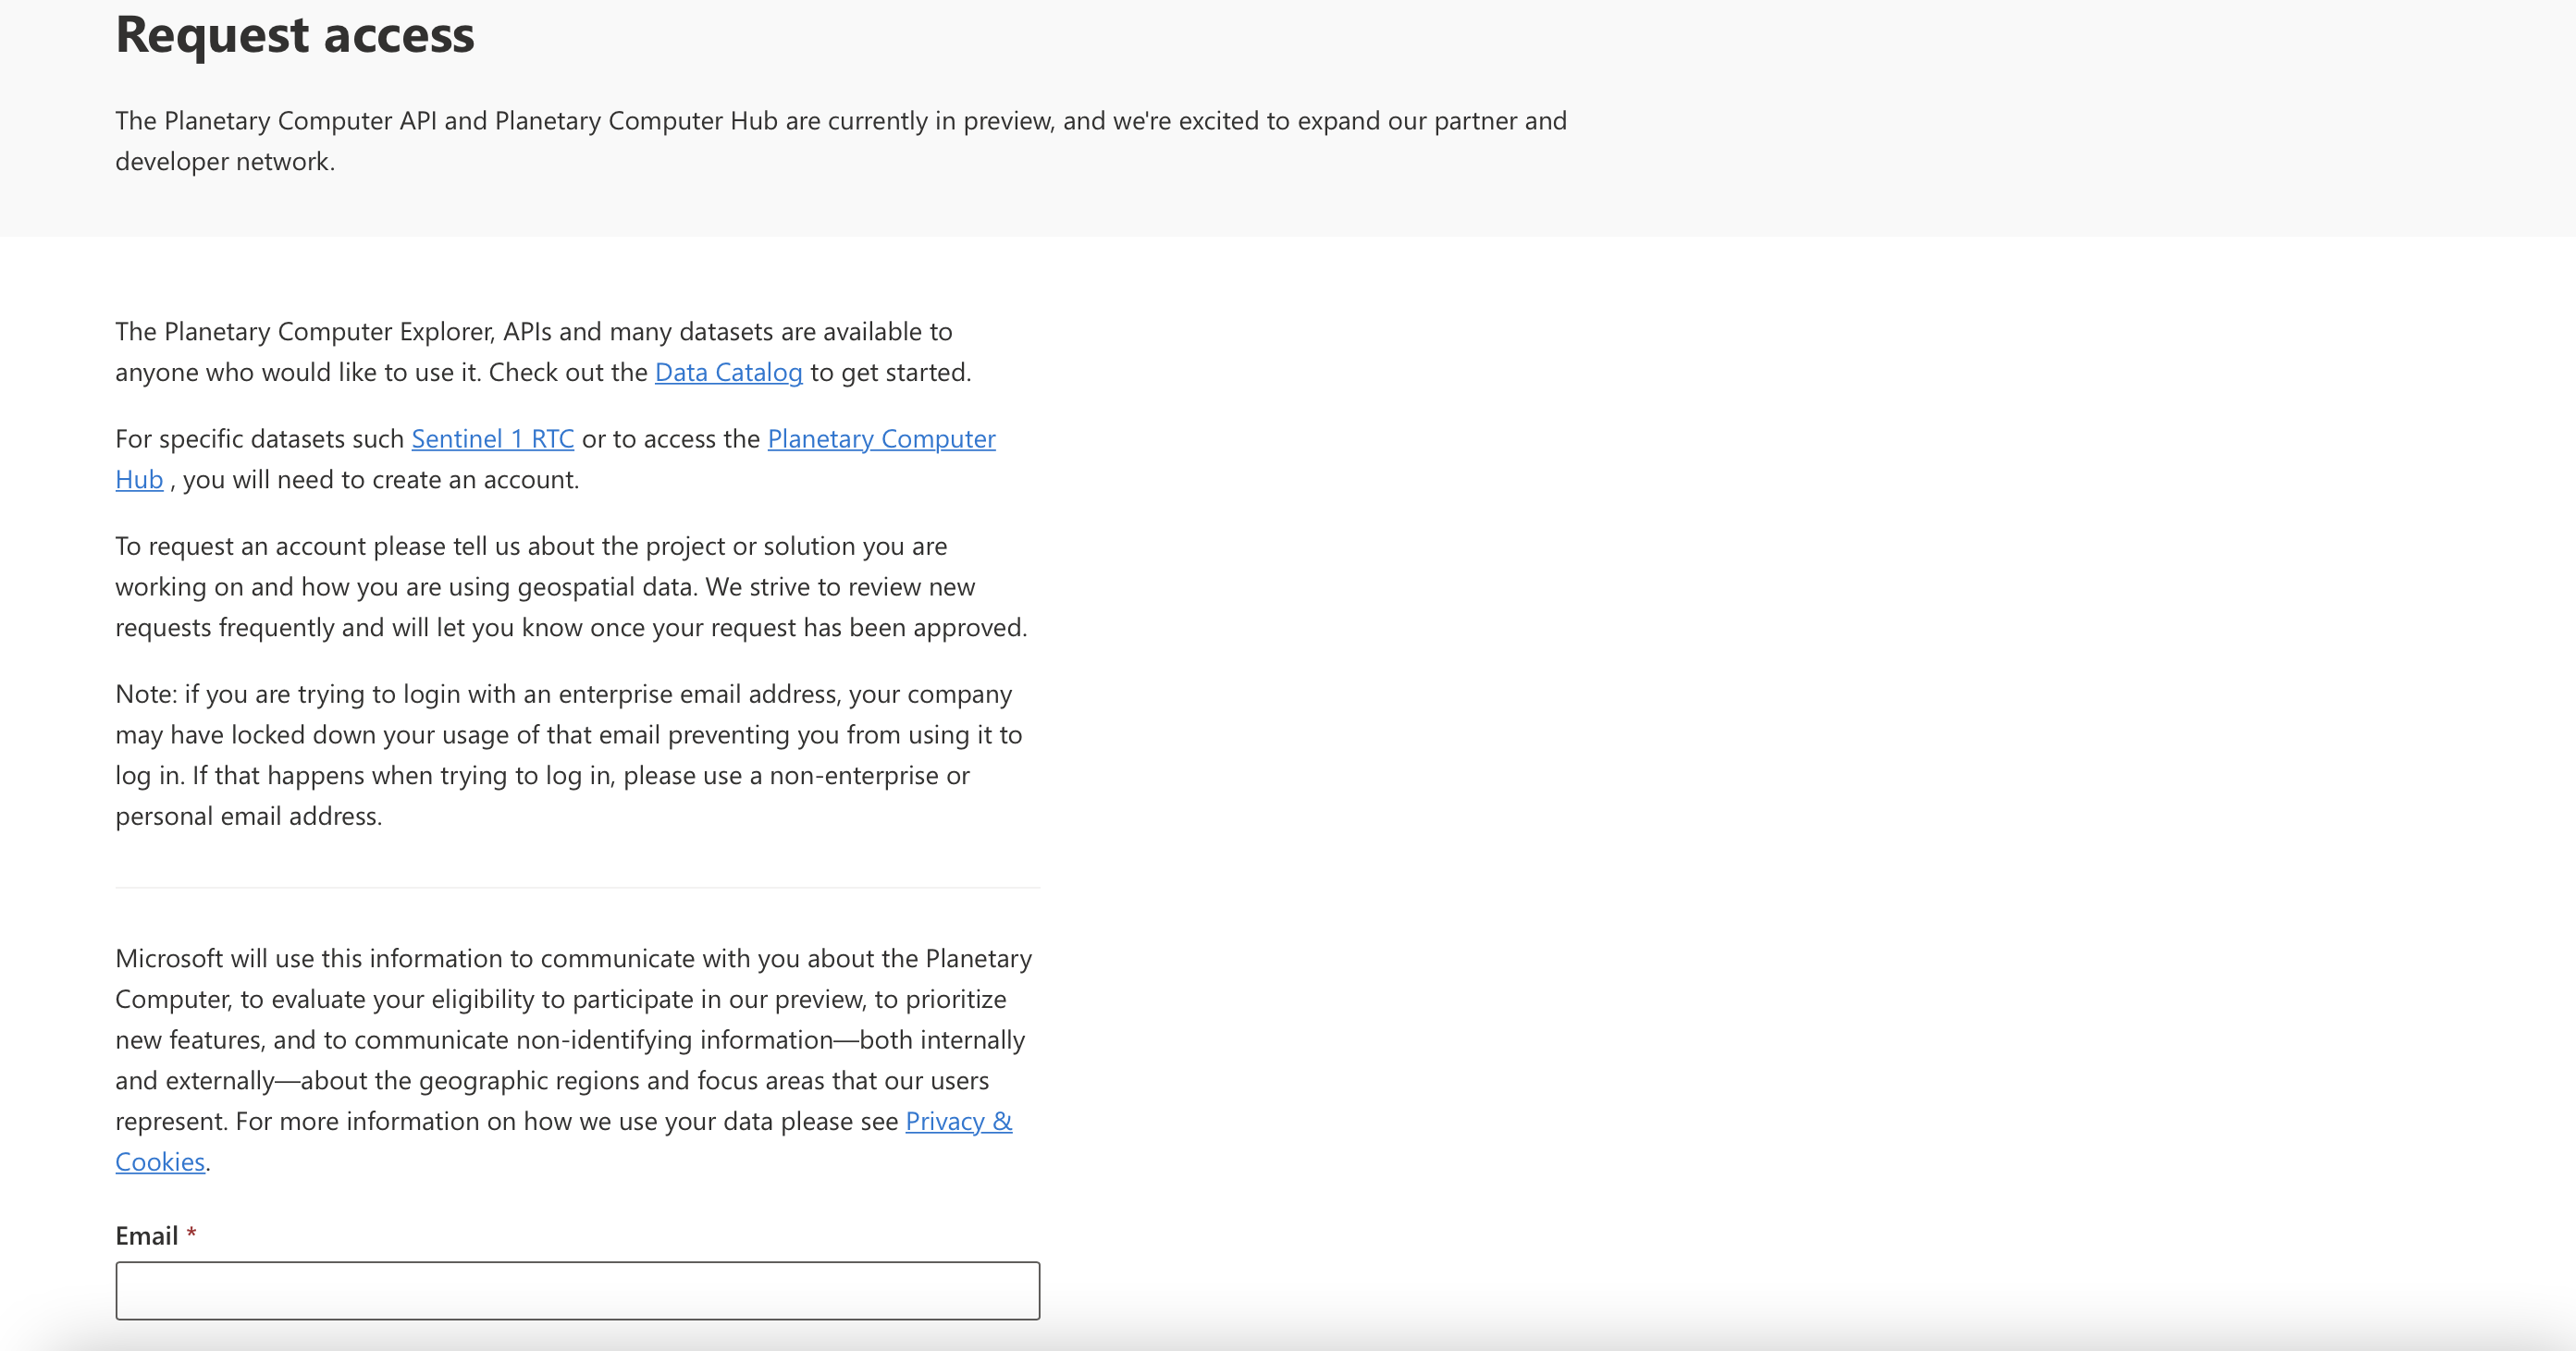Click the word Cookies in the privacy link
Screen dimensions: 2576x1351
point(160,1161)
